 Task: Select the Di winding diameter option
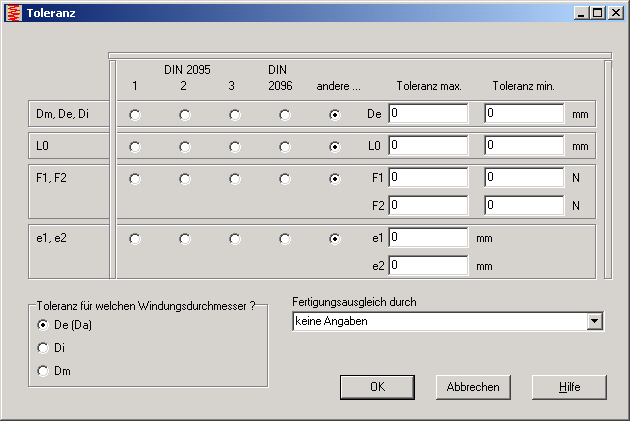click(43, 348)
